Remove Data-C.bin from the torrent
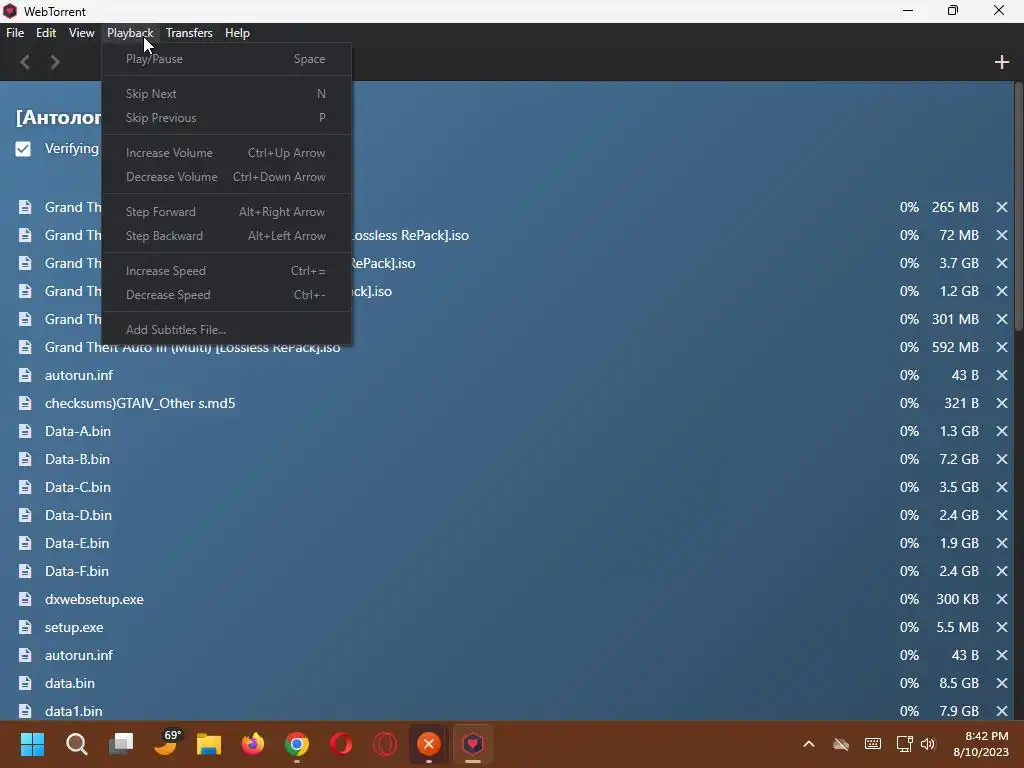Image resolution: width=1024 pixels, height=768 pixels. [1002, 487]
